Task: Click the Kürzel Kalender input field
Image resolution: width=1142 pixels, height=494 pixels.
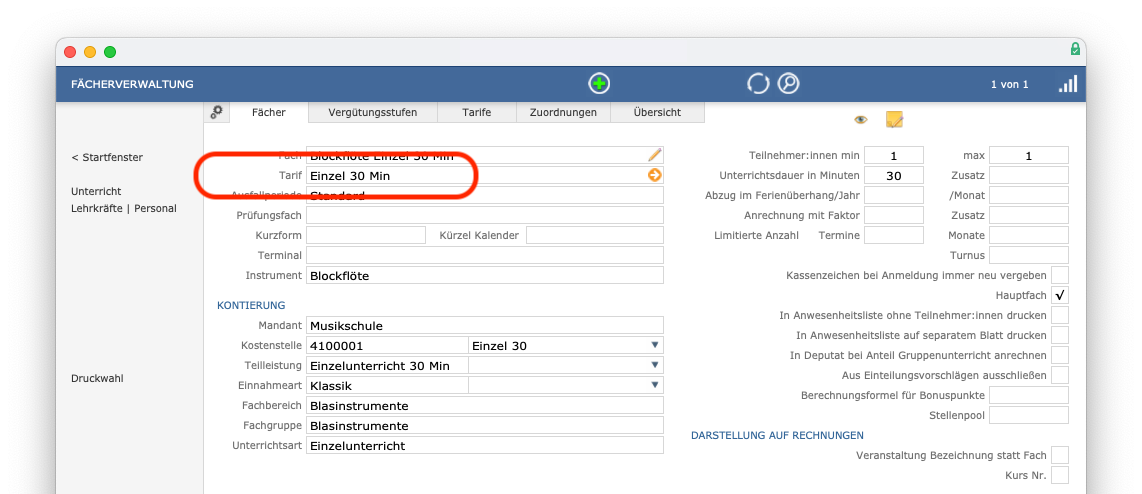Action: (x=595, y=235)
